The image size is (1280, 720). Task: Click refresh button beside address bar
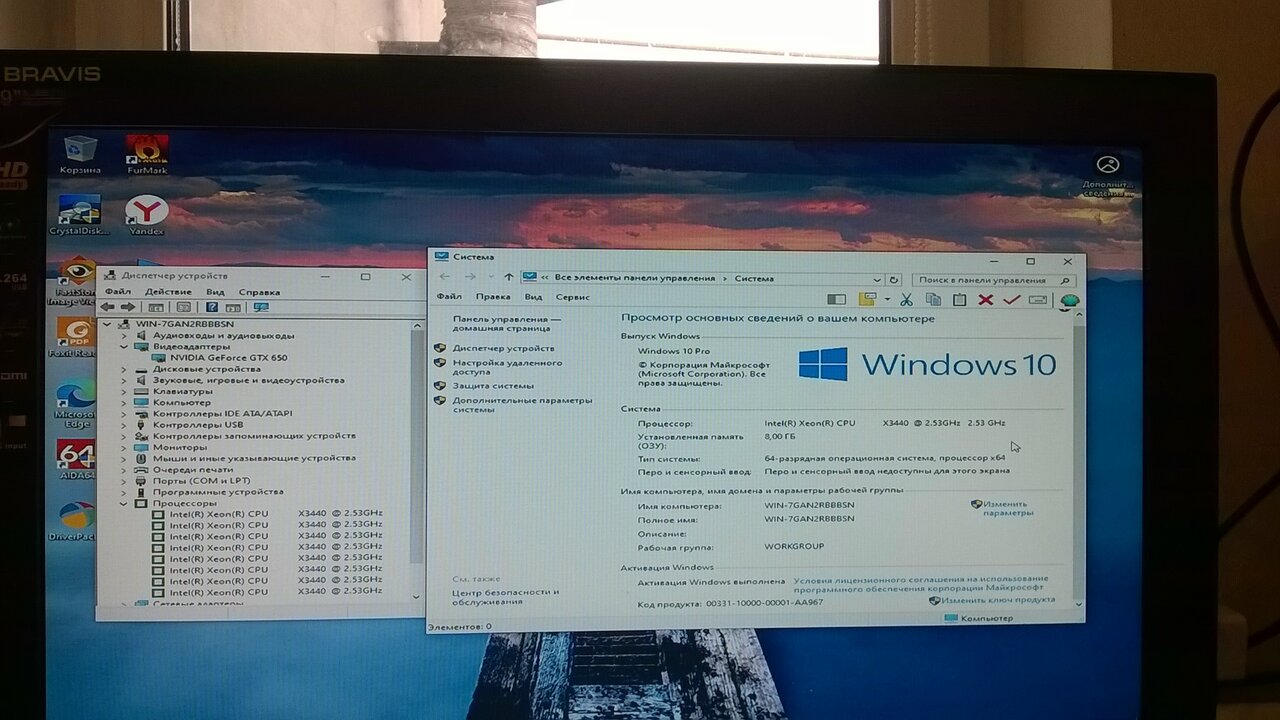coord(893,280)
